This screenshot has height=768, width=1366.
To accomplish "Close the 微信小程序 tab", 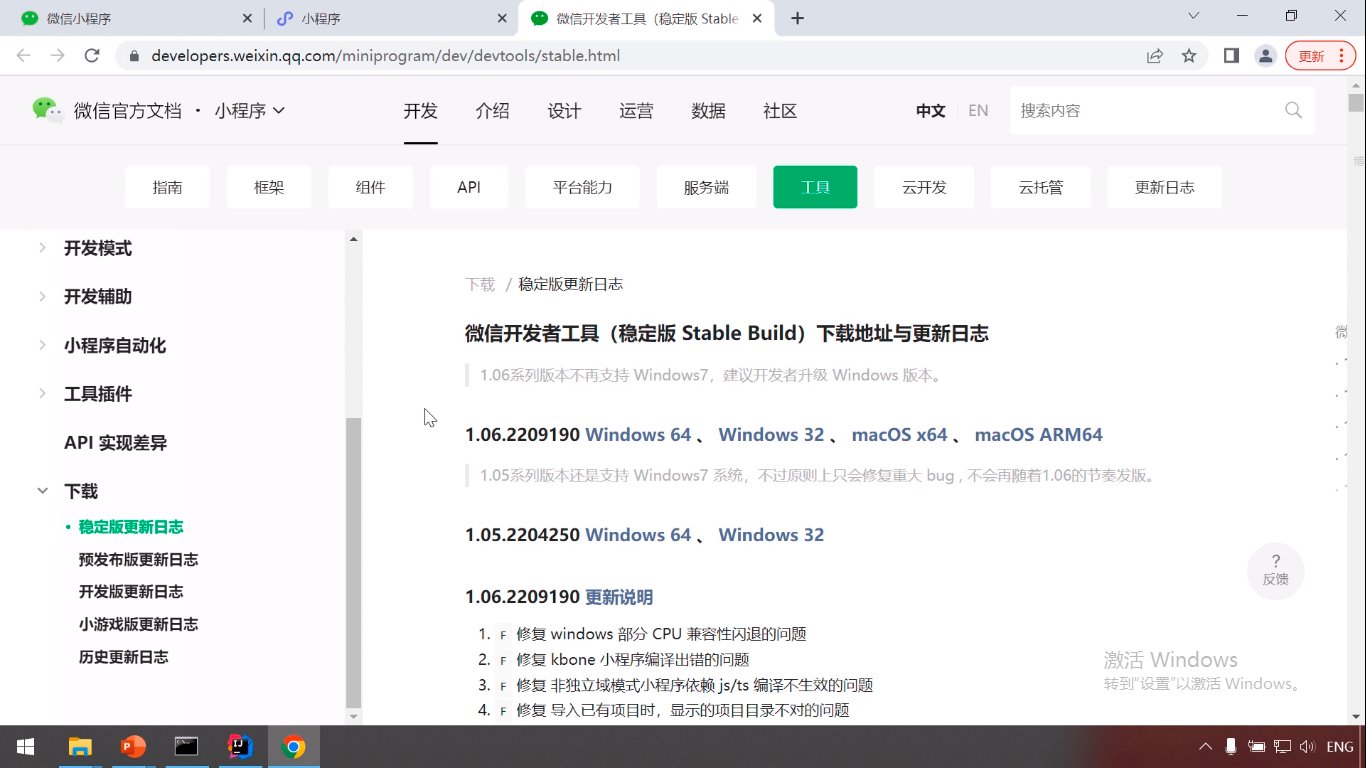I will point(248,18).
